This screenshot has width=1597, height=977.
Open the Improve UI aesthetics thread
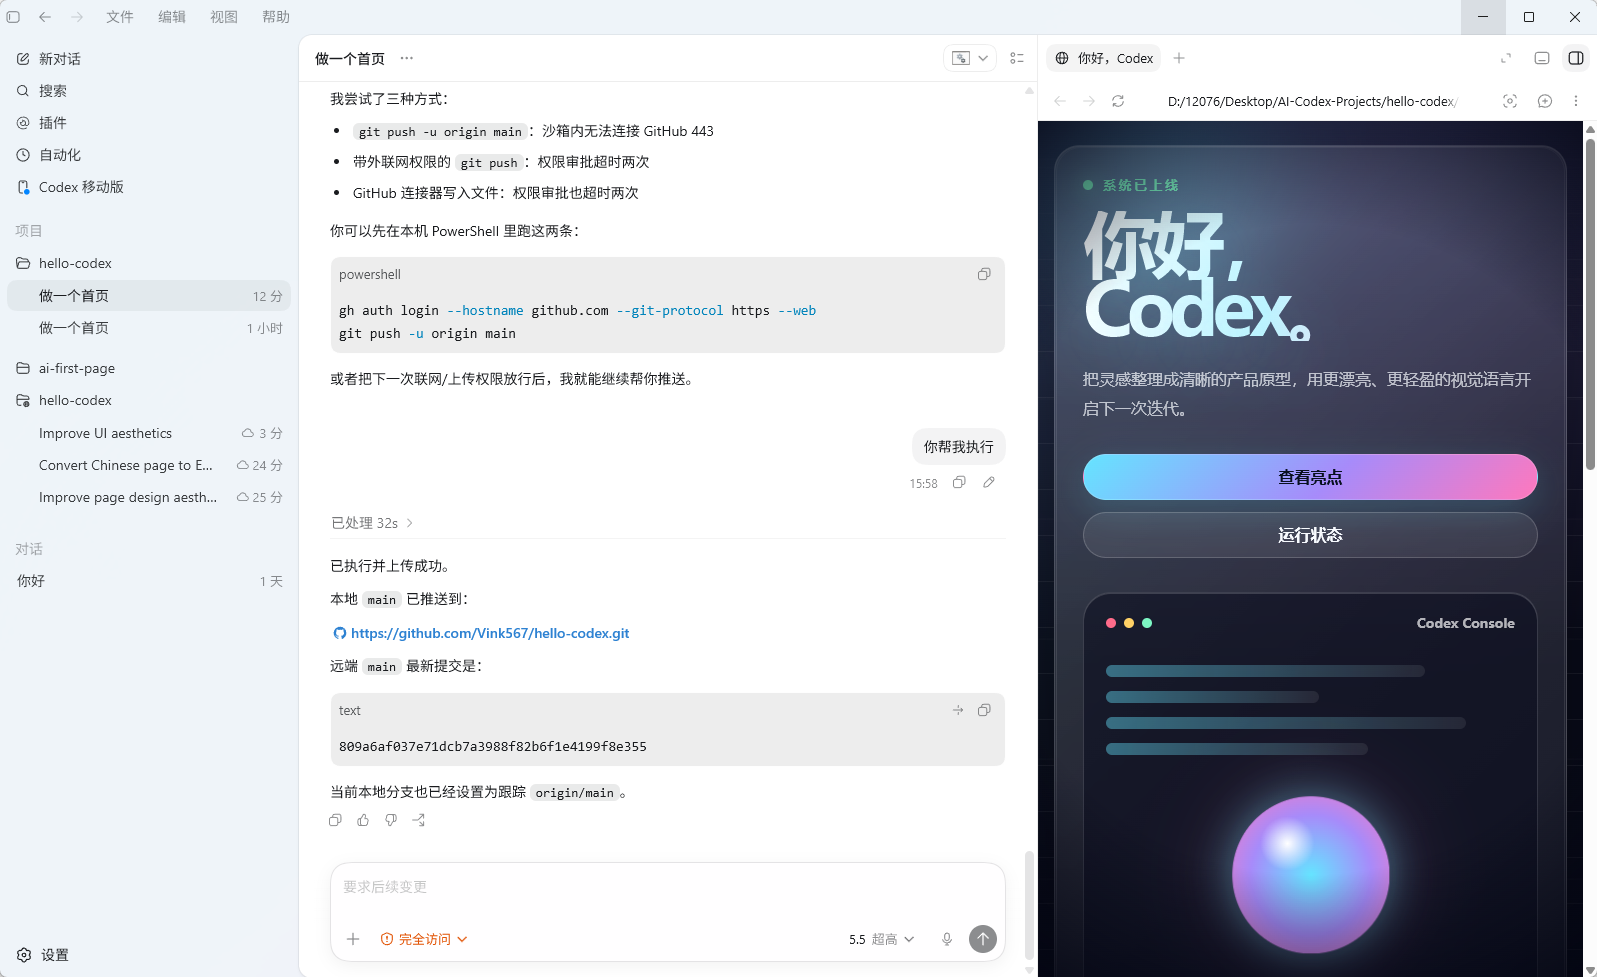[x=149, y=434]
